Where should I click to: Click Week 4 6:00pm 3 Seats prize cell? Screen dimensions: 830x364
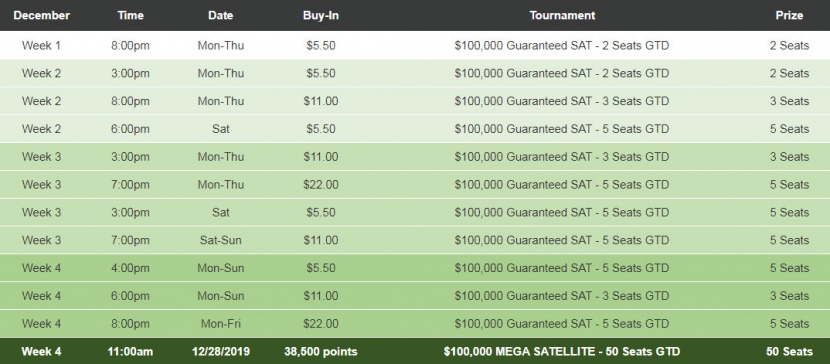[789, 296]
